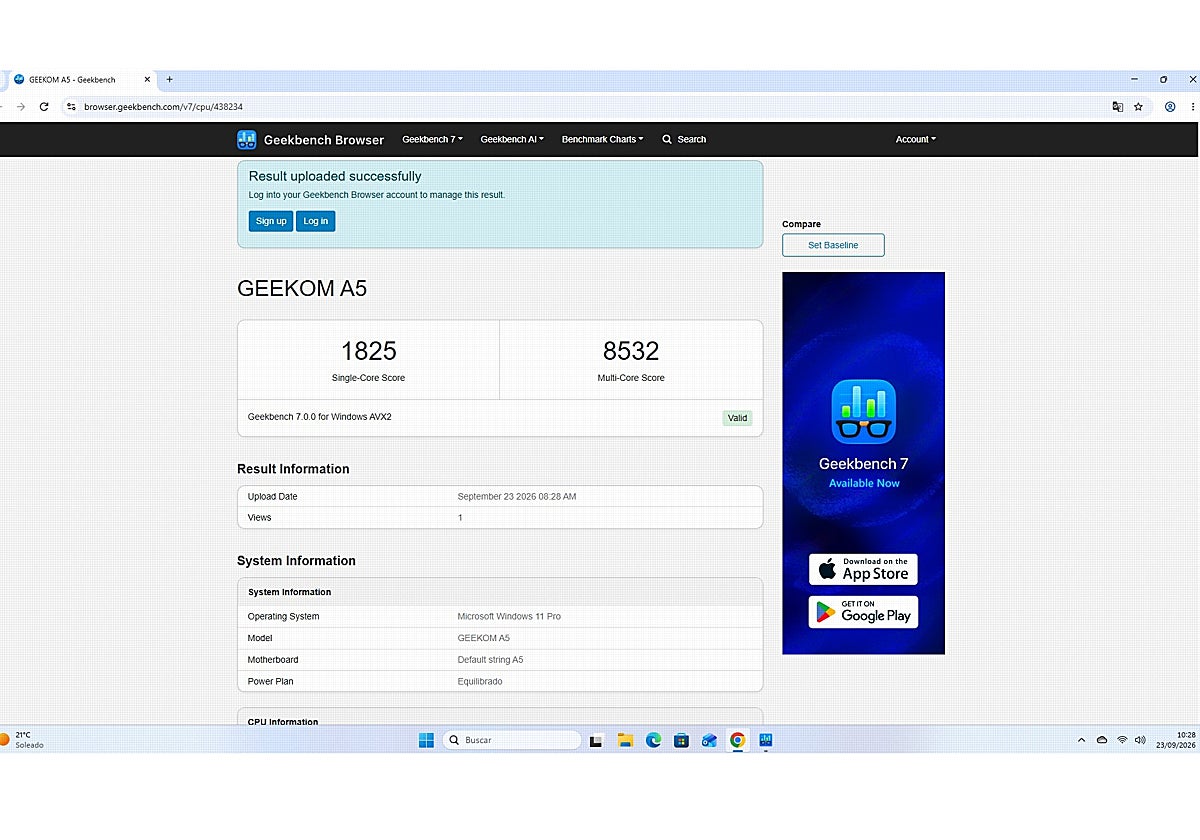Go forward with the browser arrow
The image size is (1200, 840).
(x=21, y=107)
